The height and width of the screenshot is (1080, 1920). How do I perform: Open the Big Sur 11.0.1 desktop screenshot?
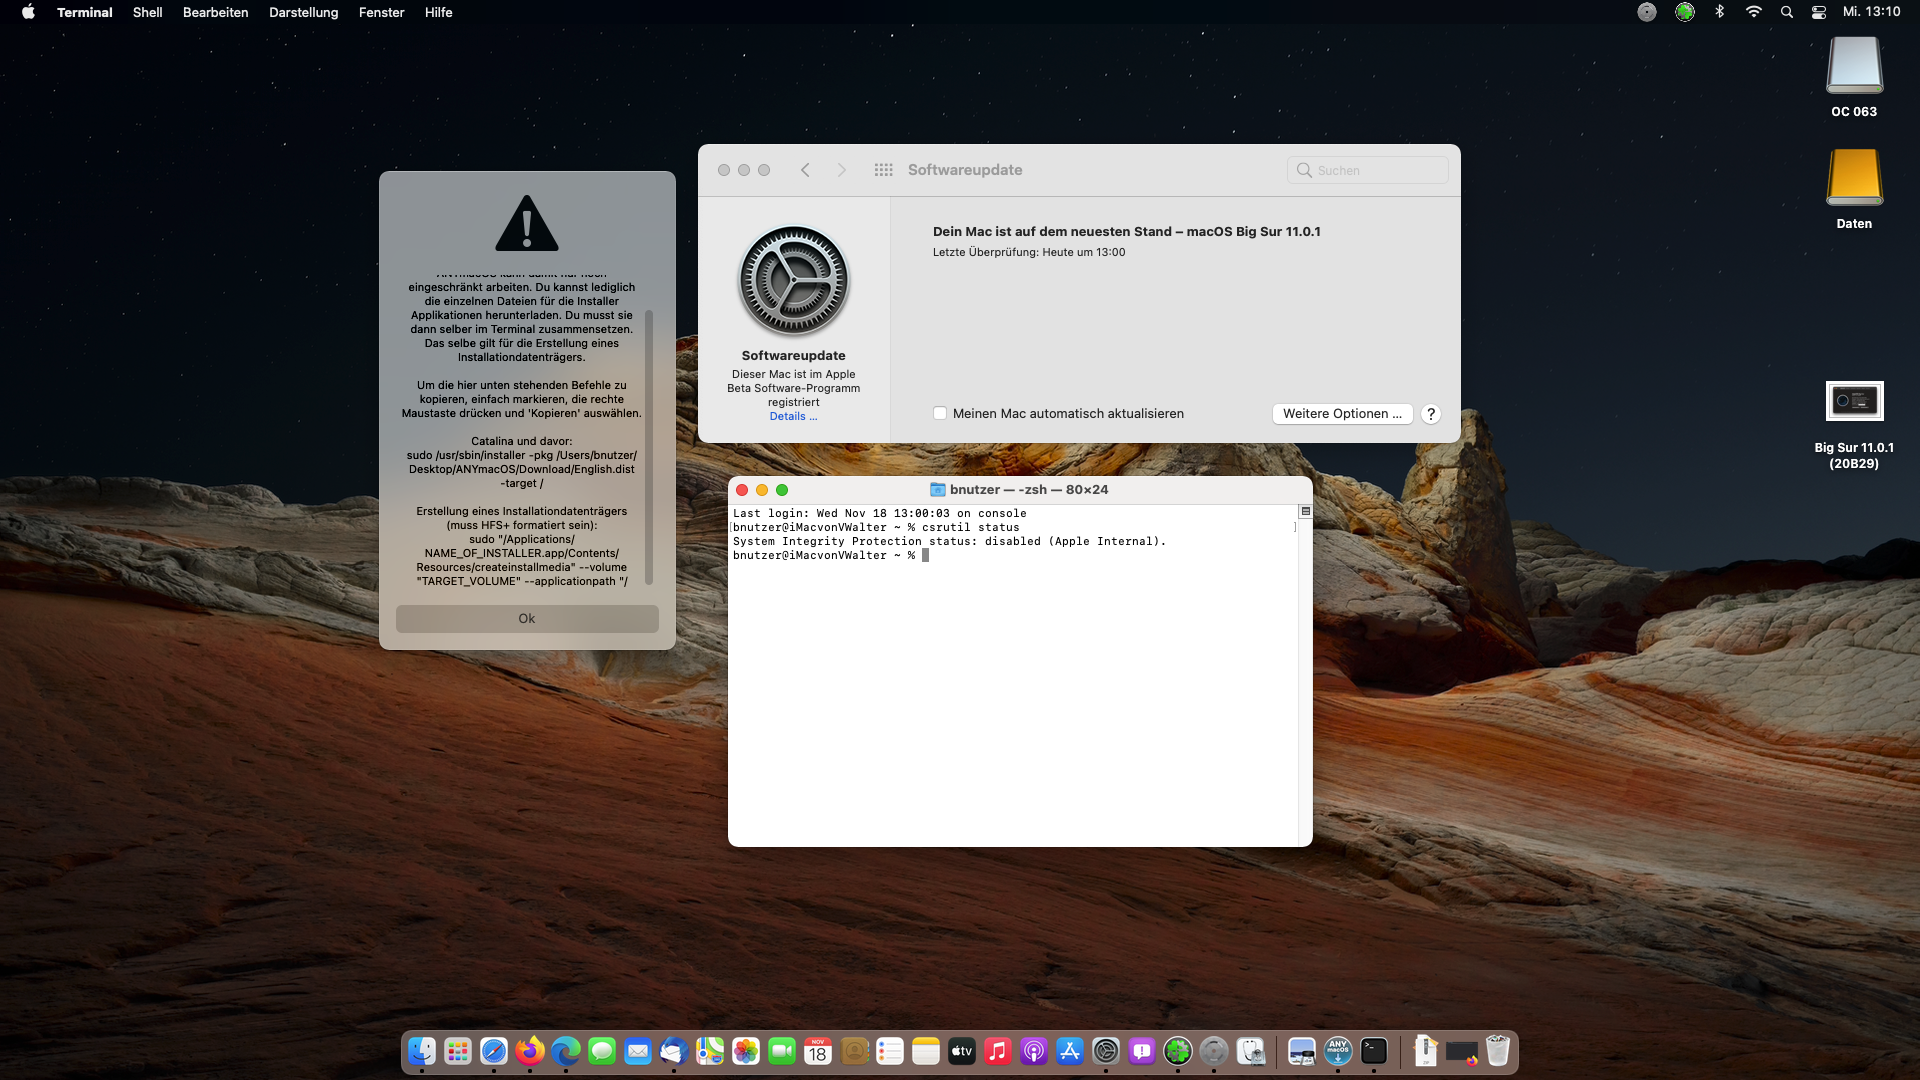tap(1854, 402)
